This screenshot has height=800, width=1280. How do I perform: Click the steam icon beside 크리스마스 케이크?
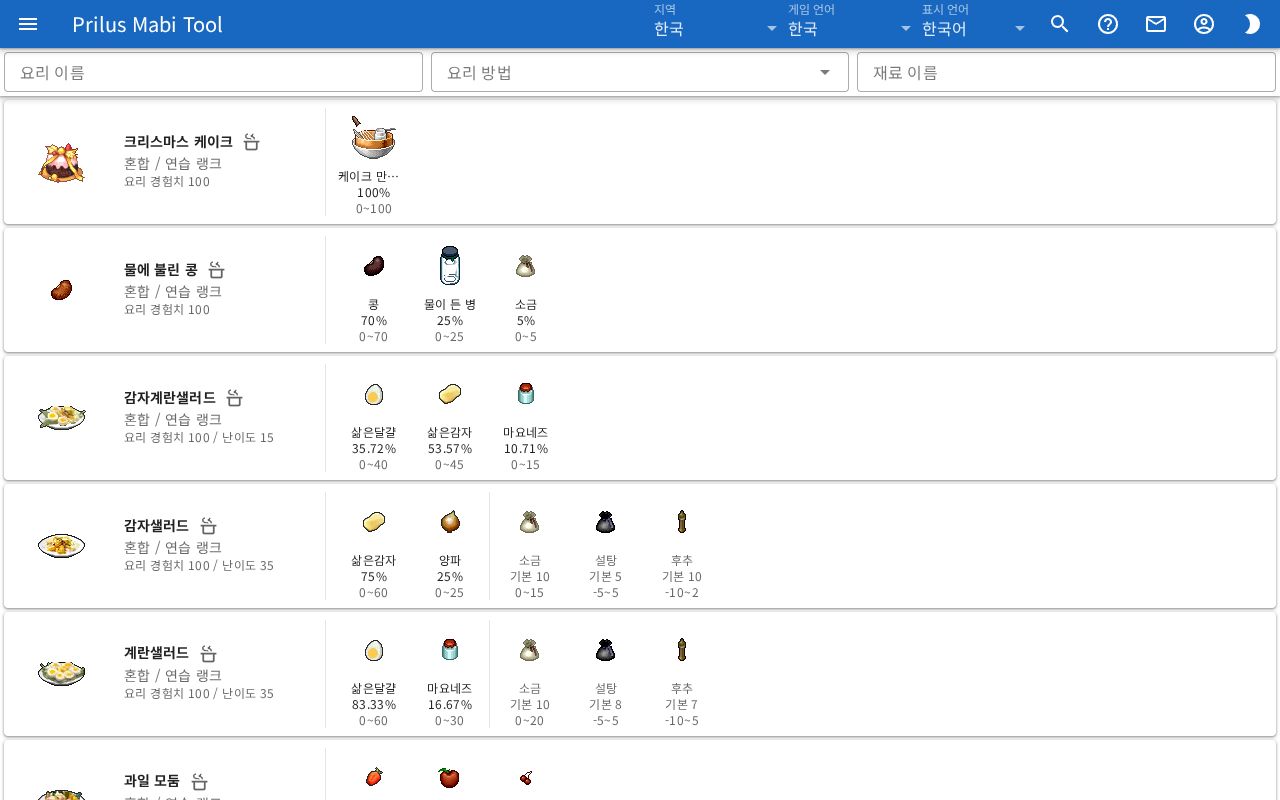pos(252,142)
